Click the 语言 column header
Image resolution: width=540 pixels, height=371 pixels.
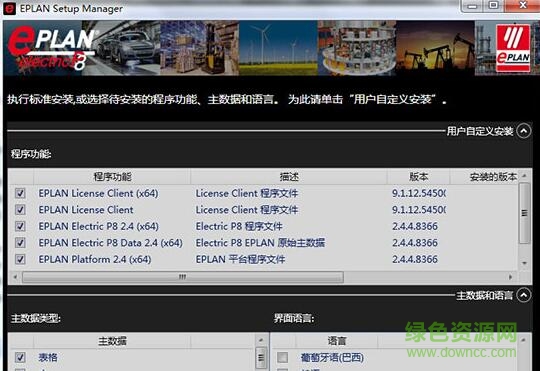click(x=337, y=341)
